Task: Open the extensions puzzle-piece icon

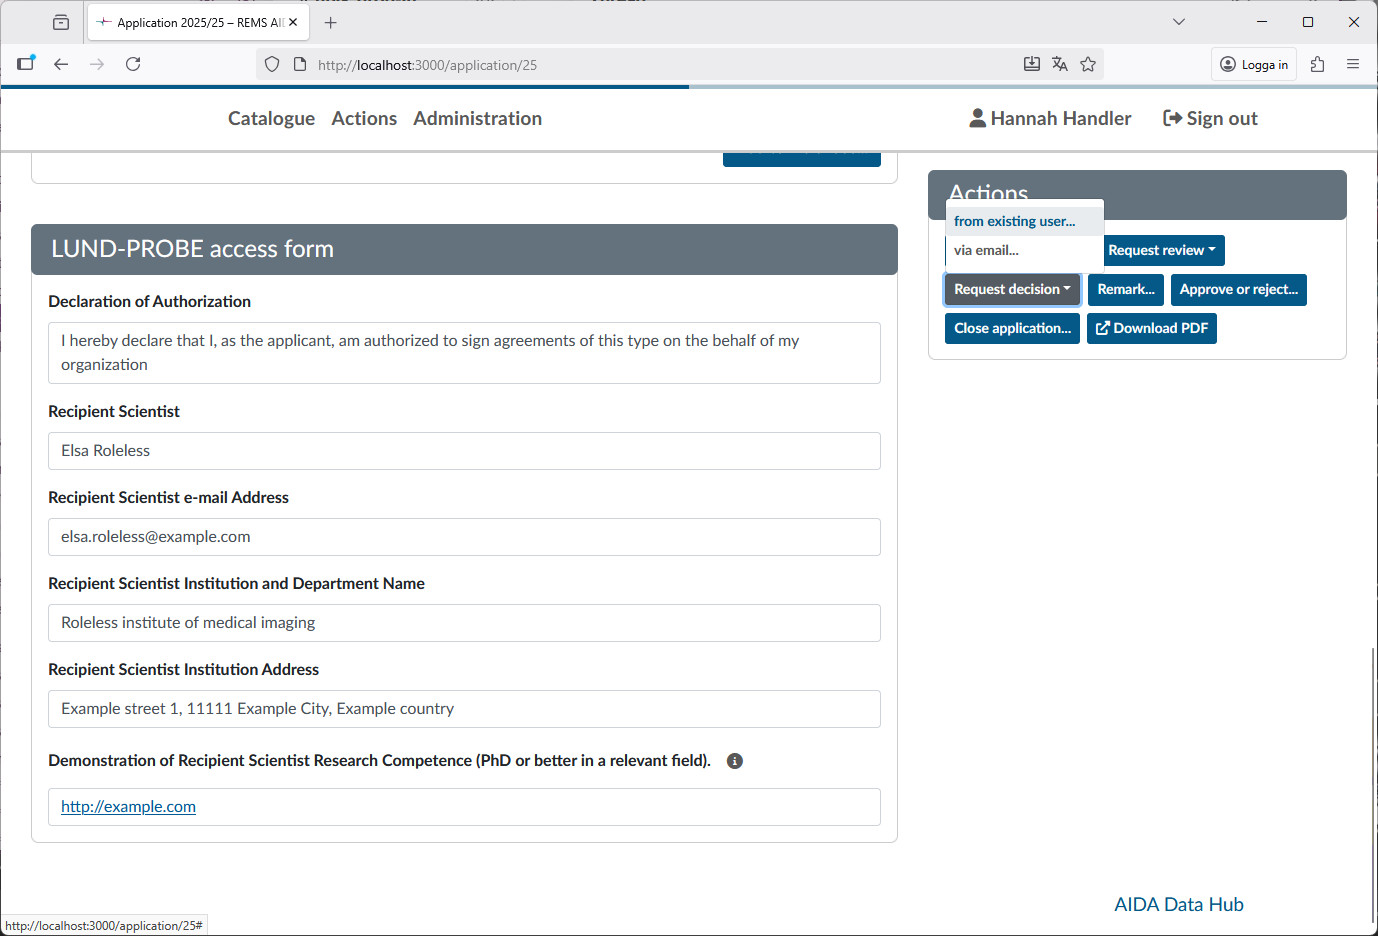Action: (1317, 63)
